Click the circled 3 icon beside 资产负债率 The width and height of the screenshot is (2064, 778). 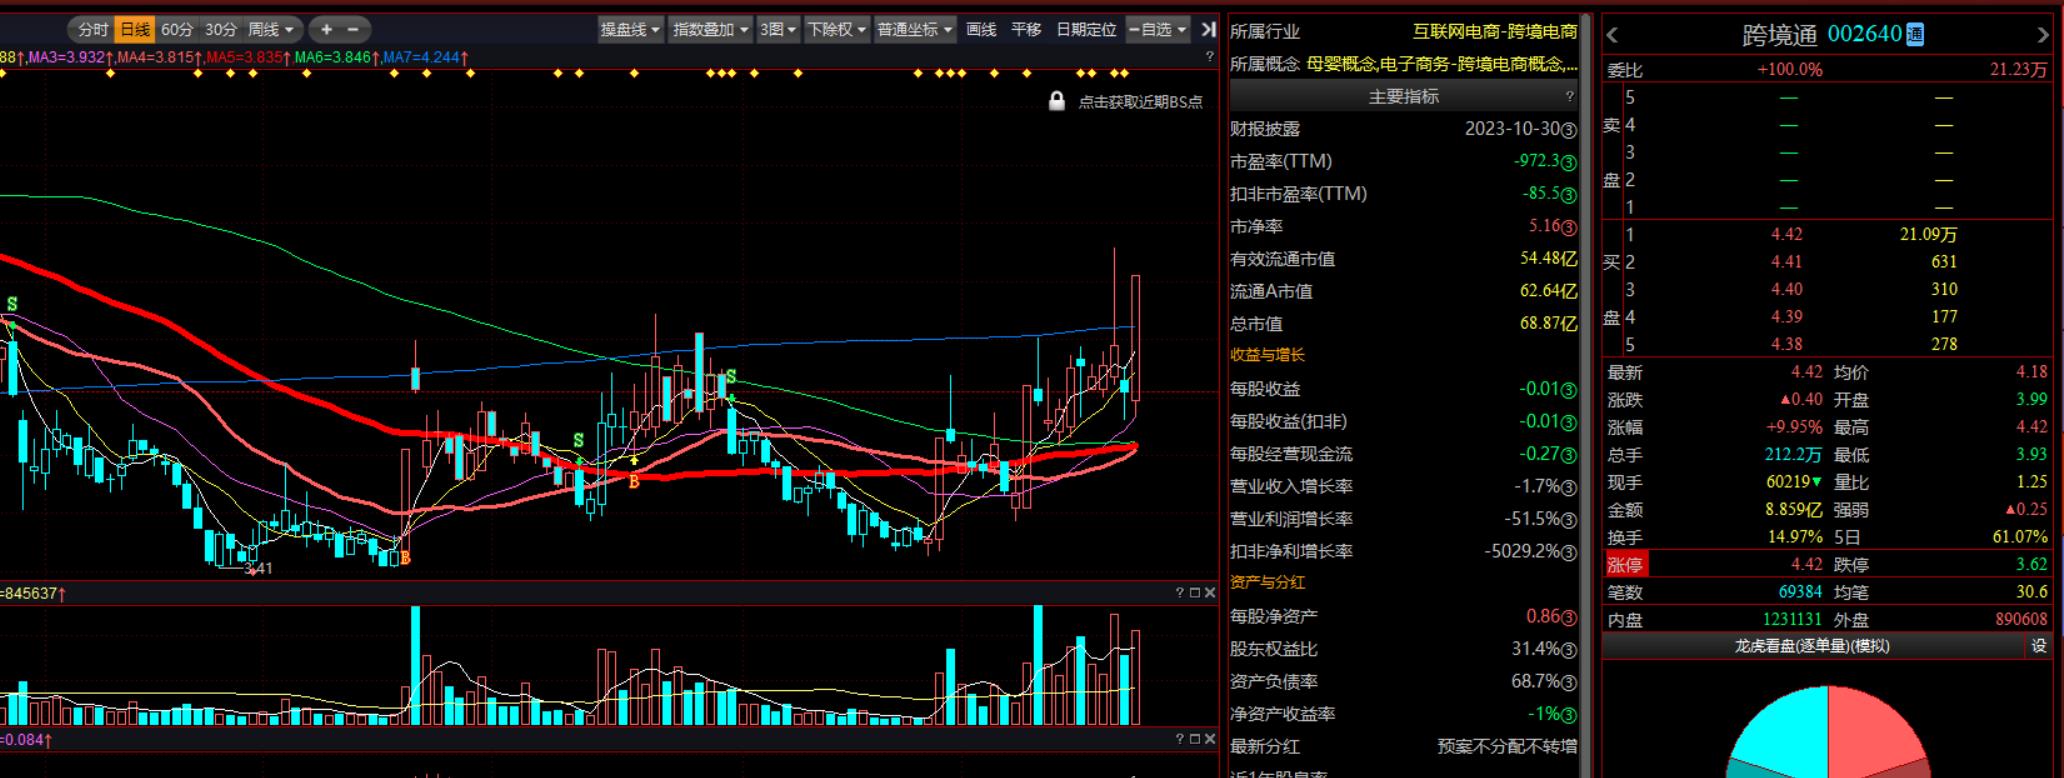1569,682
